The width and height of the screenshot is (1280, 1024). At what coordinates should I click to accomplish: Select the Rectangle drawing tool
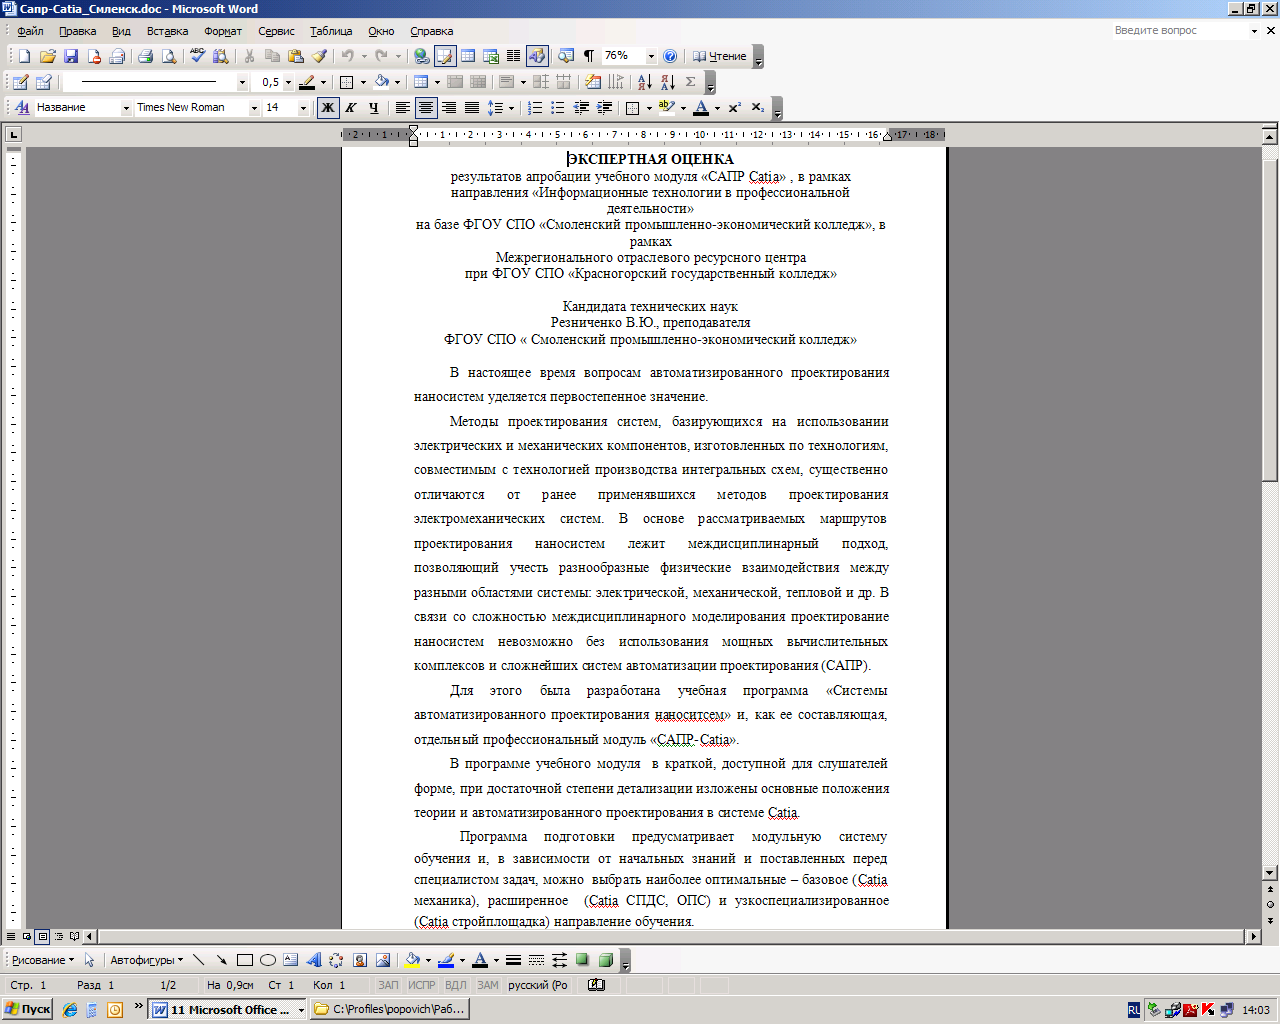pyautogui.click(x=245, y=960)
